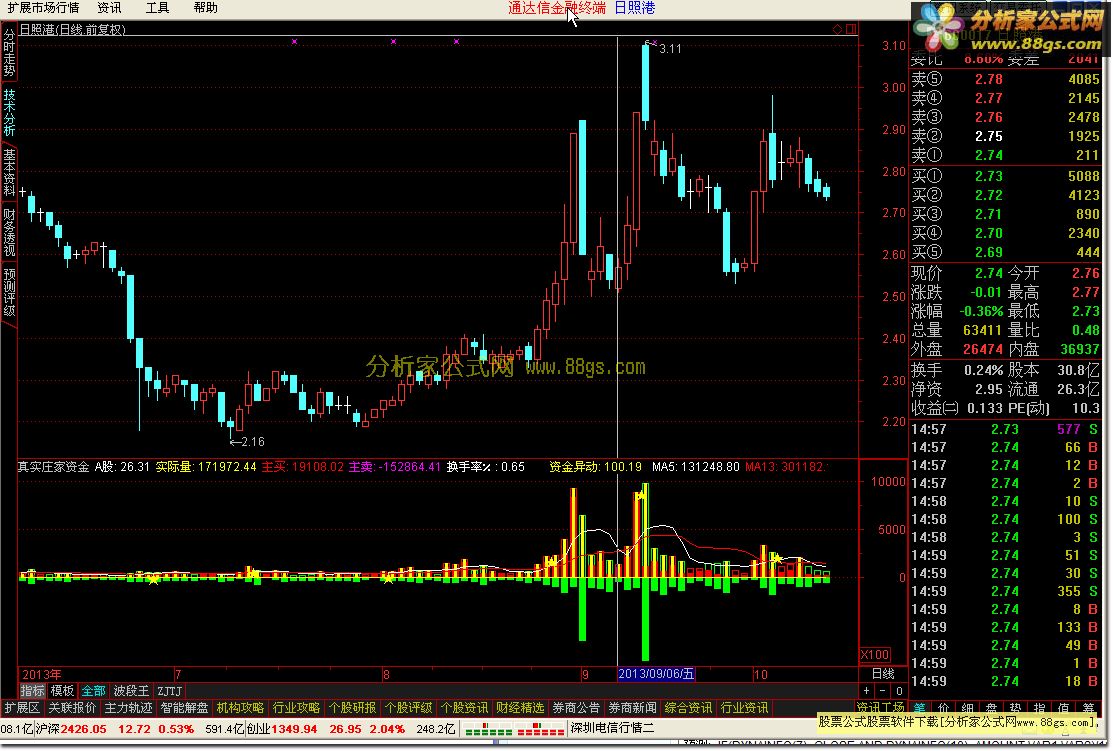Open the 日线 period selector
This screenshot has height=751, width=1113.
pos(883,674)
